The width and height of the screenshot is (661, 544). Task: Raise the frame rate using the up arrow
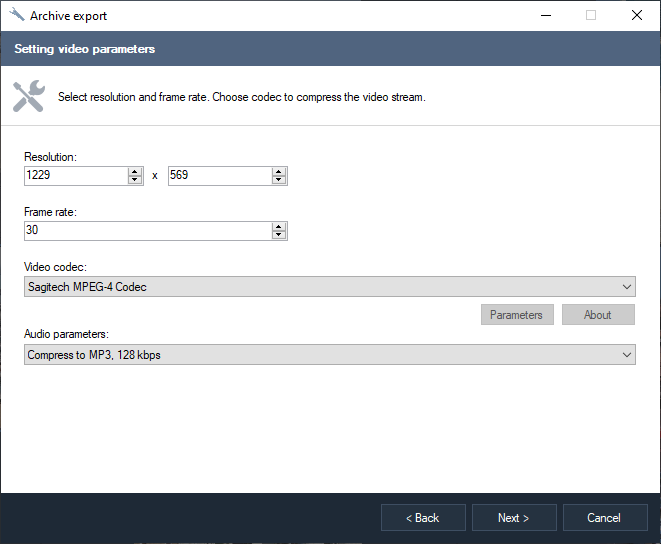click(279, 226)
